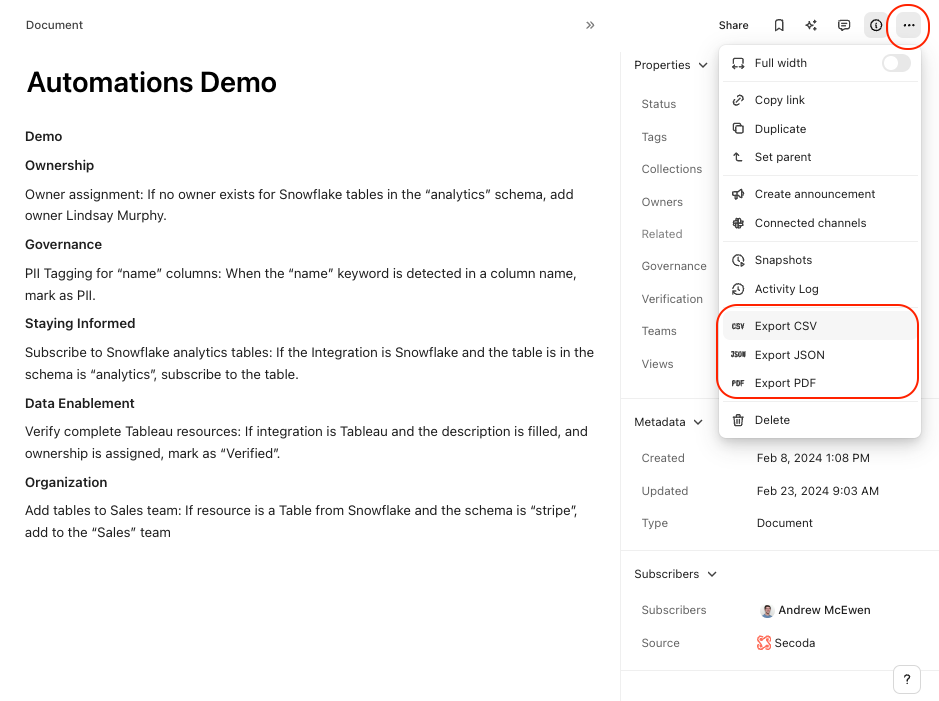Toggle the info panel icon
The height and width of the screenshot is (701, 939).
tap(876, 25)
